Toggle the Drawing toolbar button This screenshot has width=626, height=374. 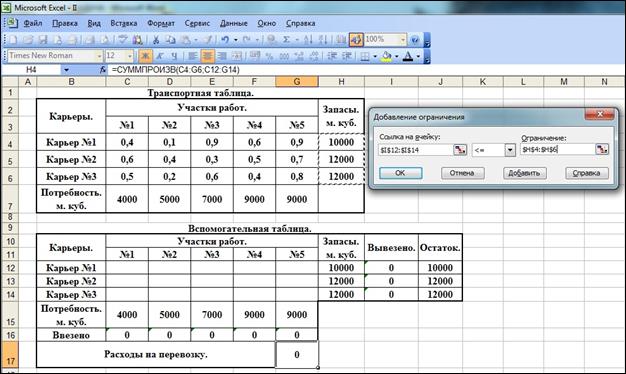pyautogui.click(x=357, y=40)
